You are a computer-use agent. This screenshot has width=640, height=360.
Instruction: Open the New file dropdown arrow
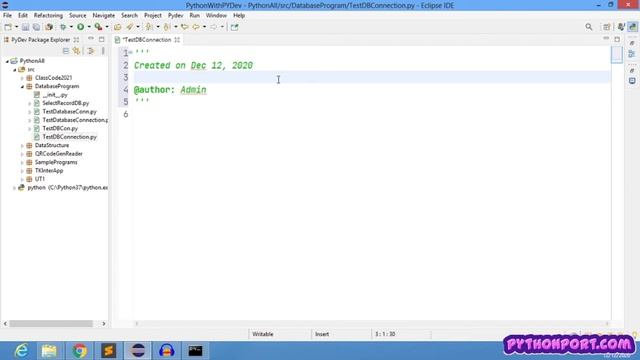(16, 27)
